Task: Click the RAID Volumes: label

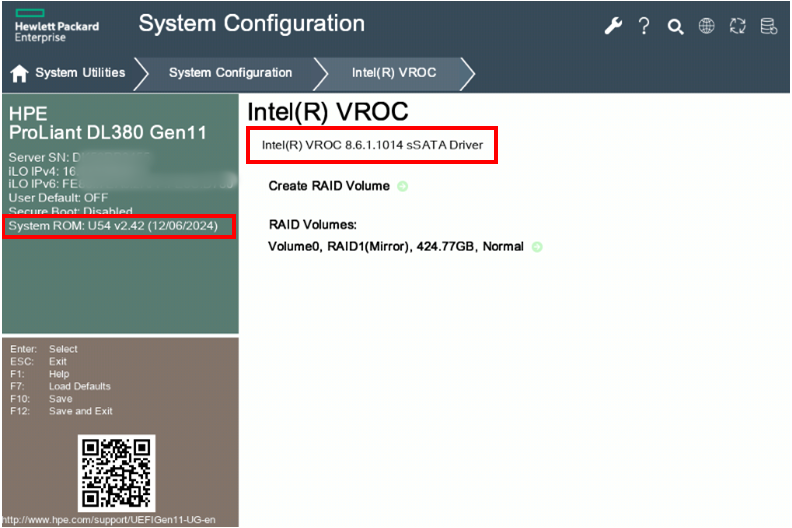Action: (x=313, y=225)
